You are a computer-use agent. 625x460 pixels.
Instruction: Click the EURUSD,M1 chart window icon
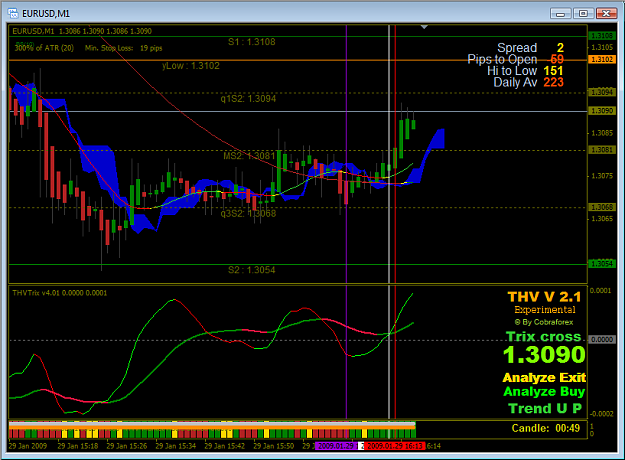point(13,13)
